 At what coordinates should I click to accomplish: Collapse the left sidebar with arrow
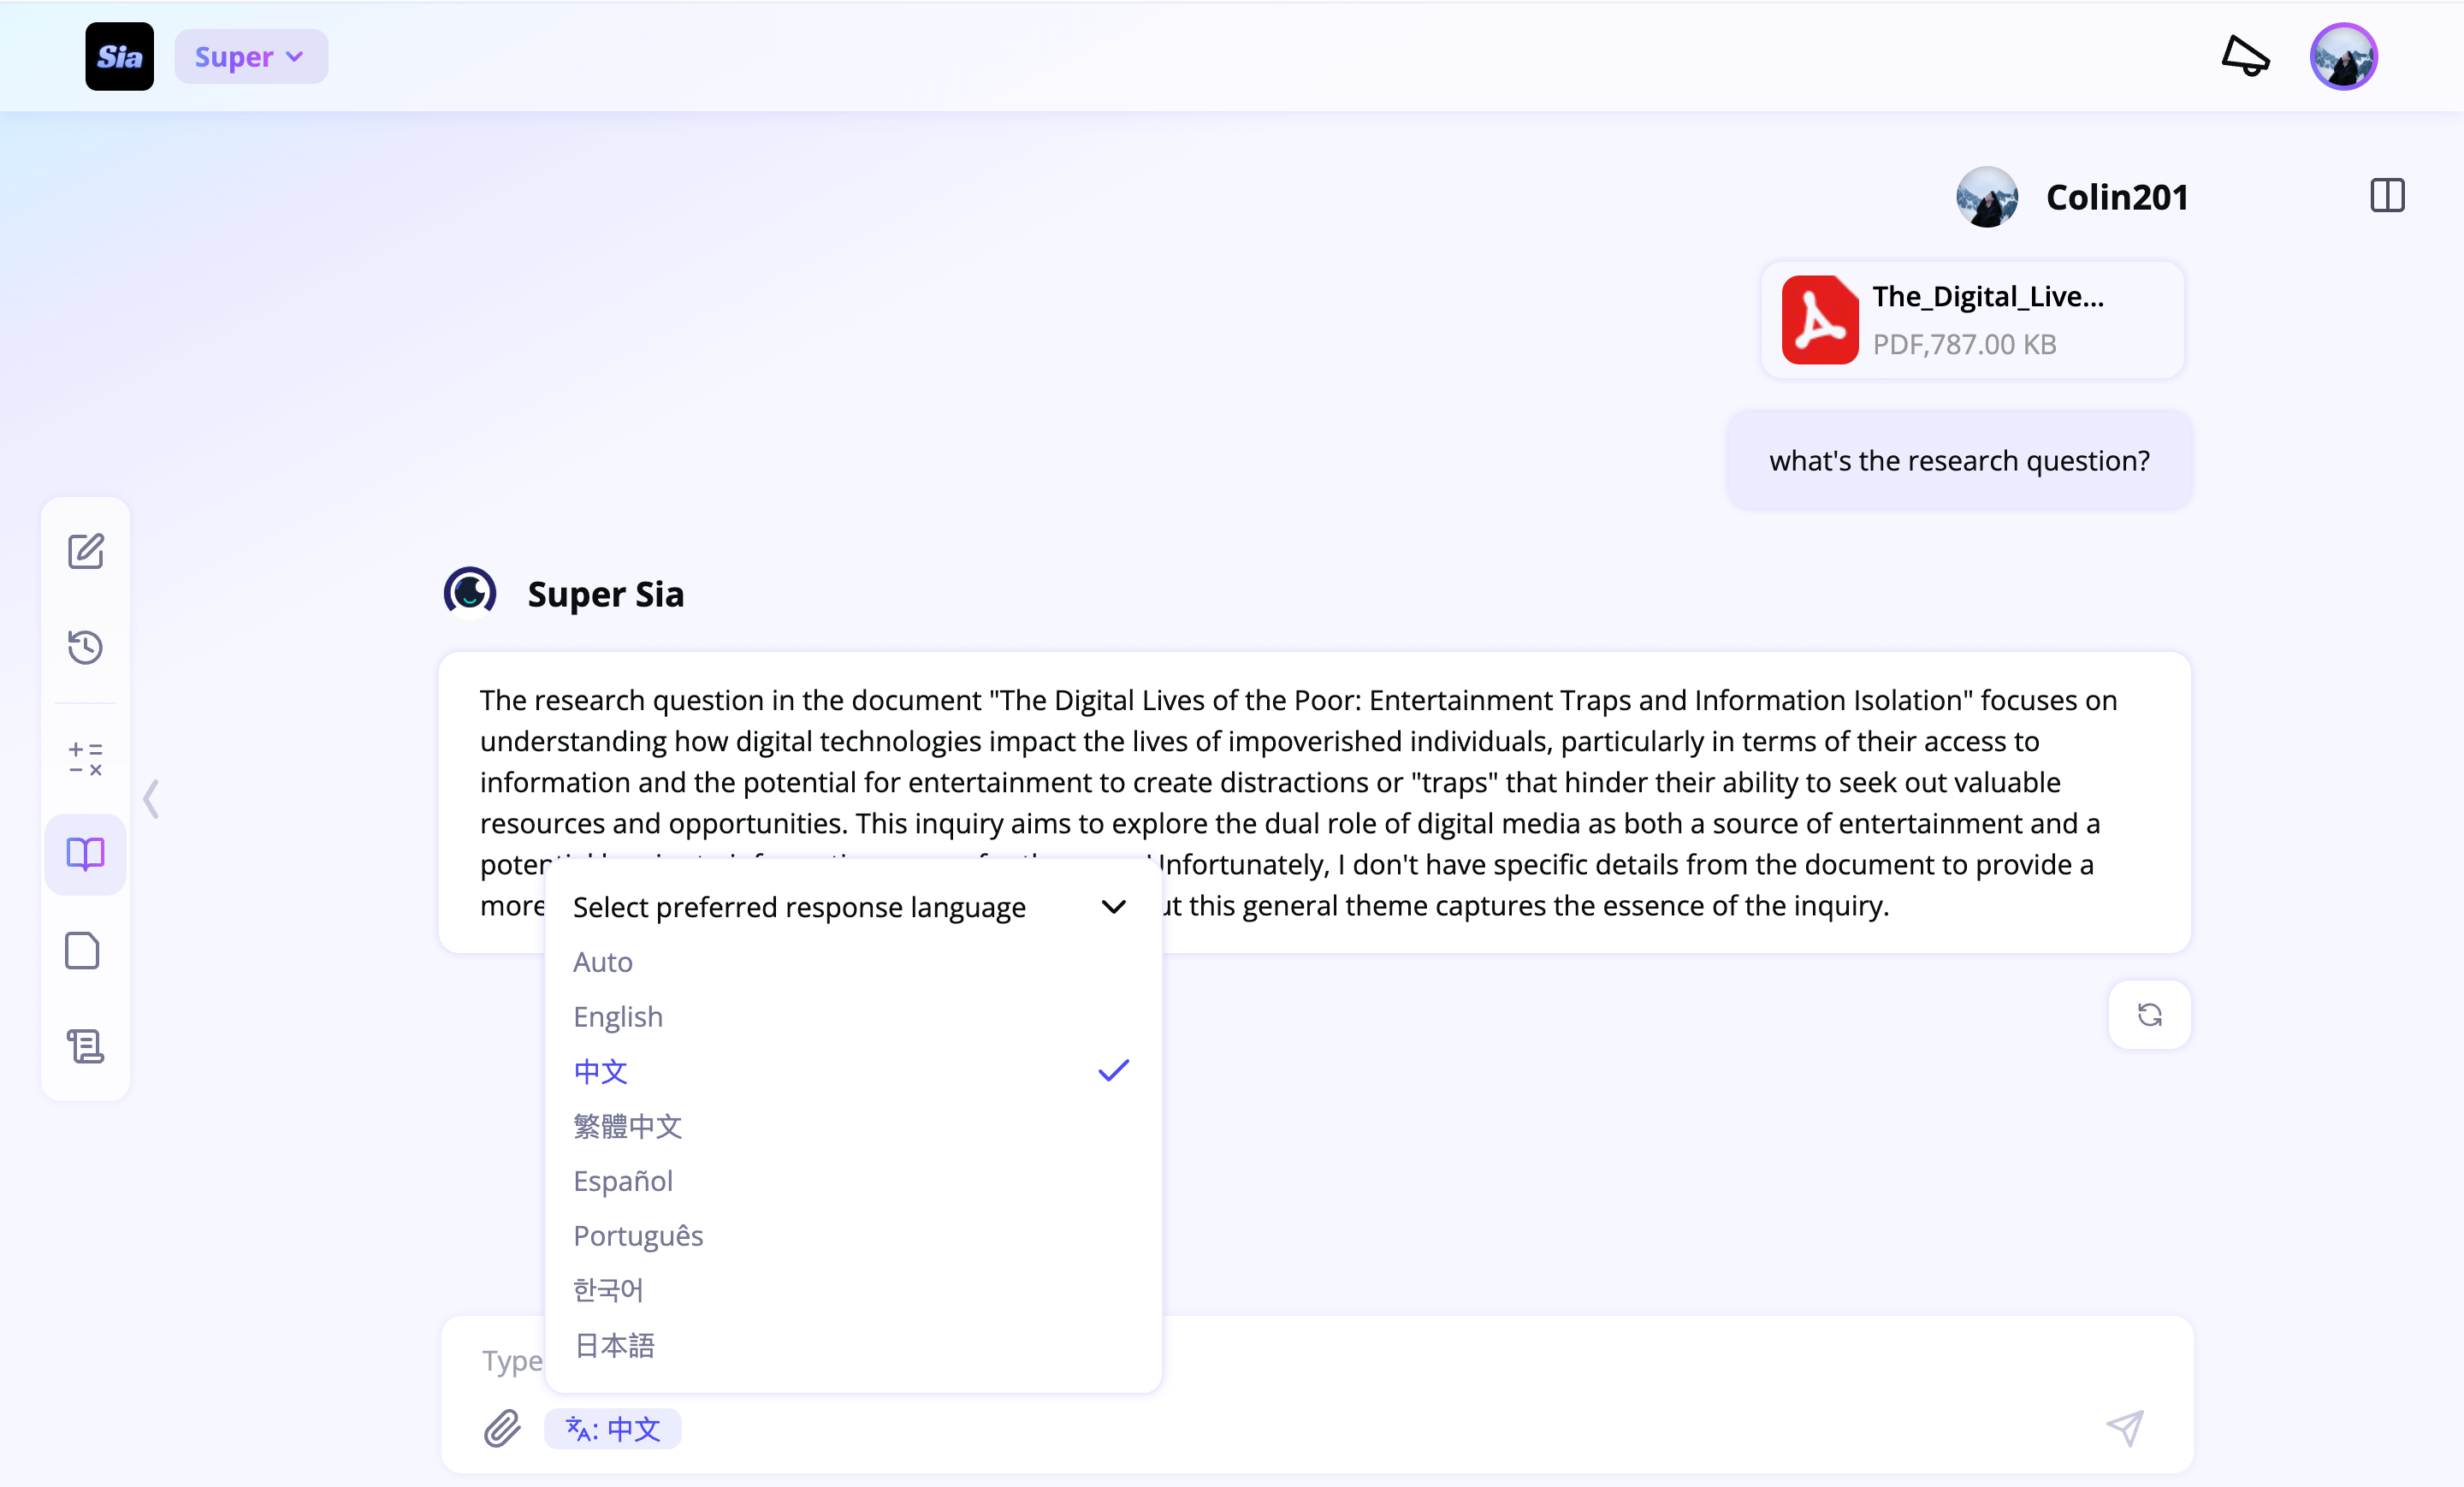click(x=151, y=799)
